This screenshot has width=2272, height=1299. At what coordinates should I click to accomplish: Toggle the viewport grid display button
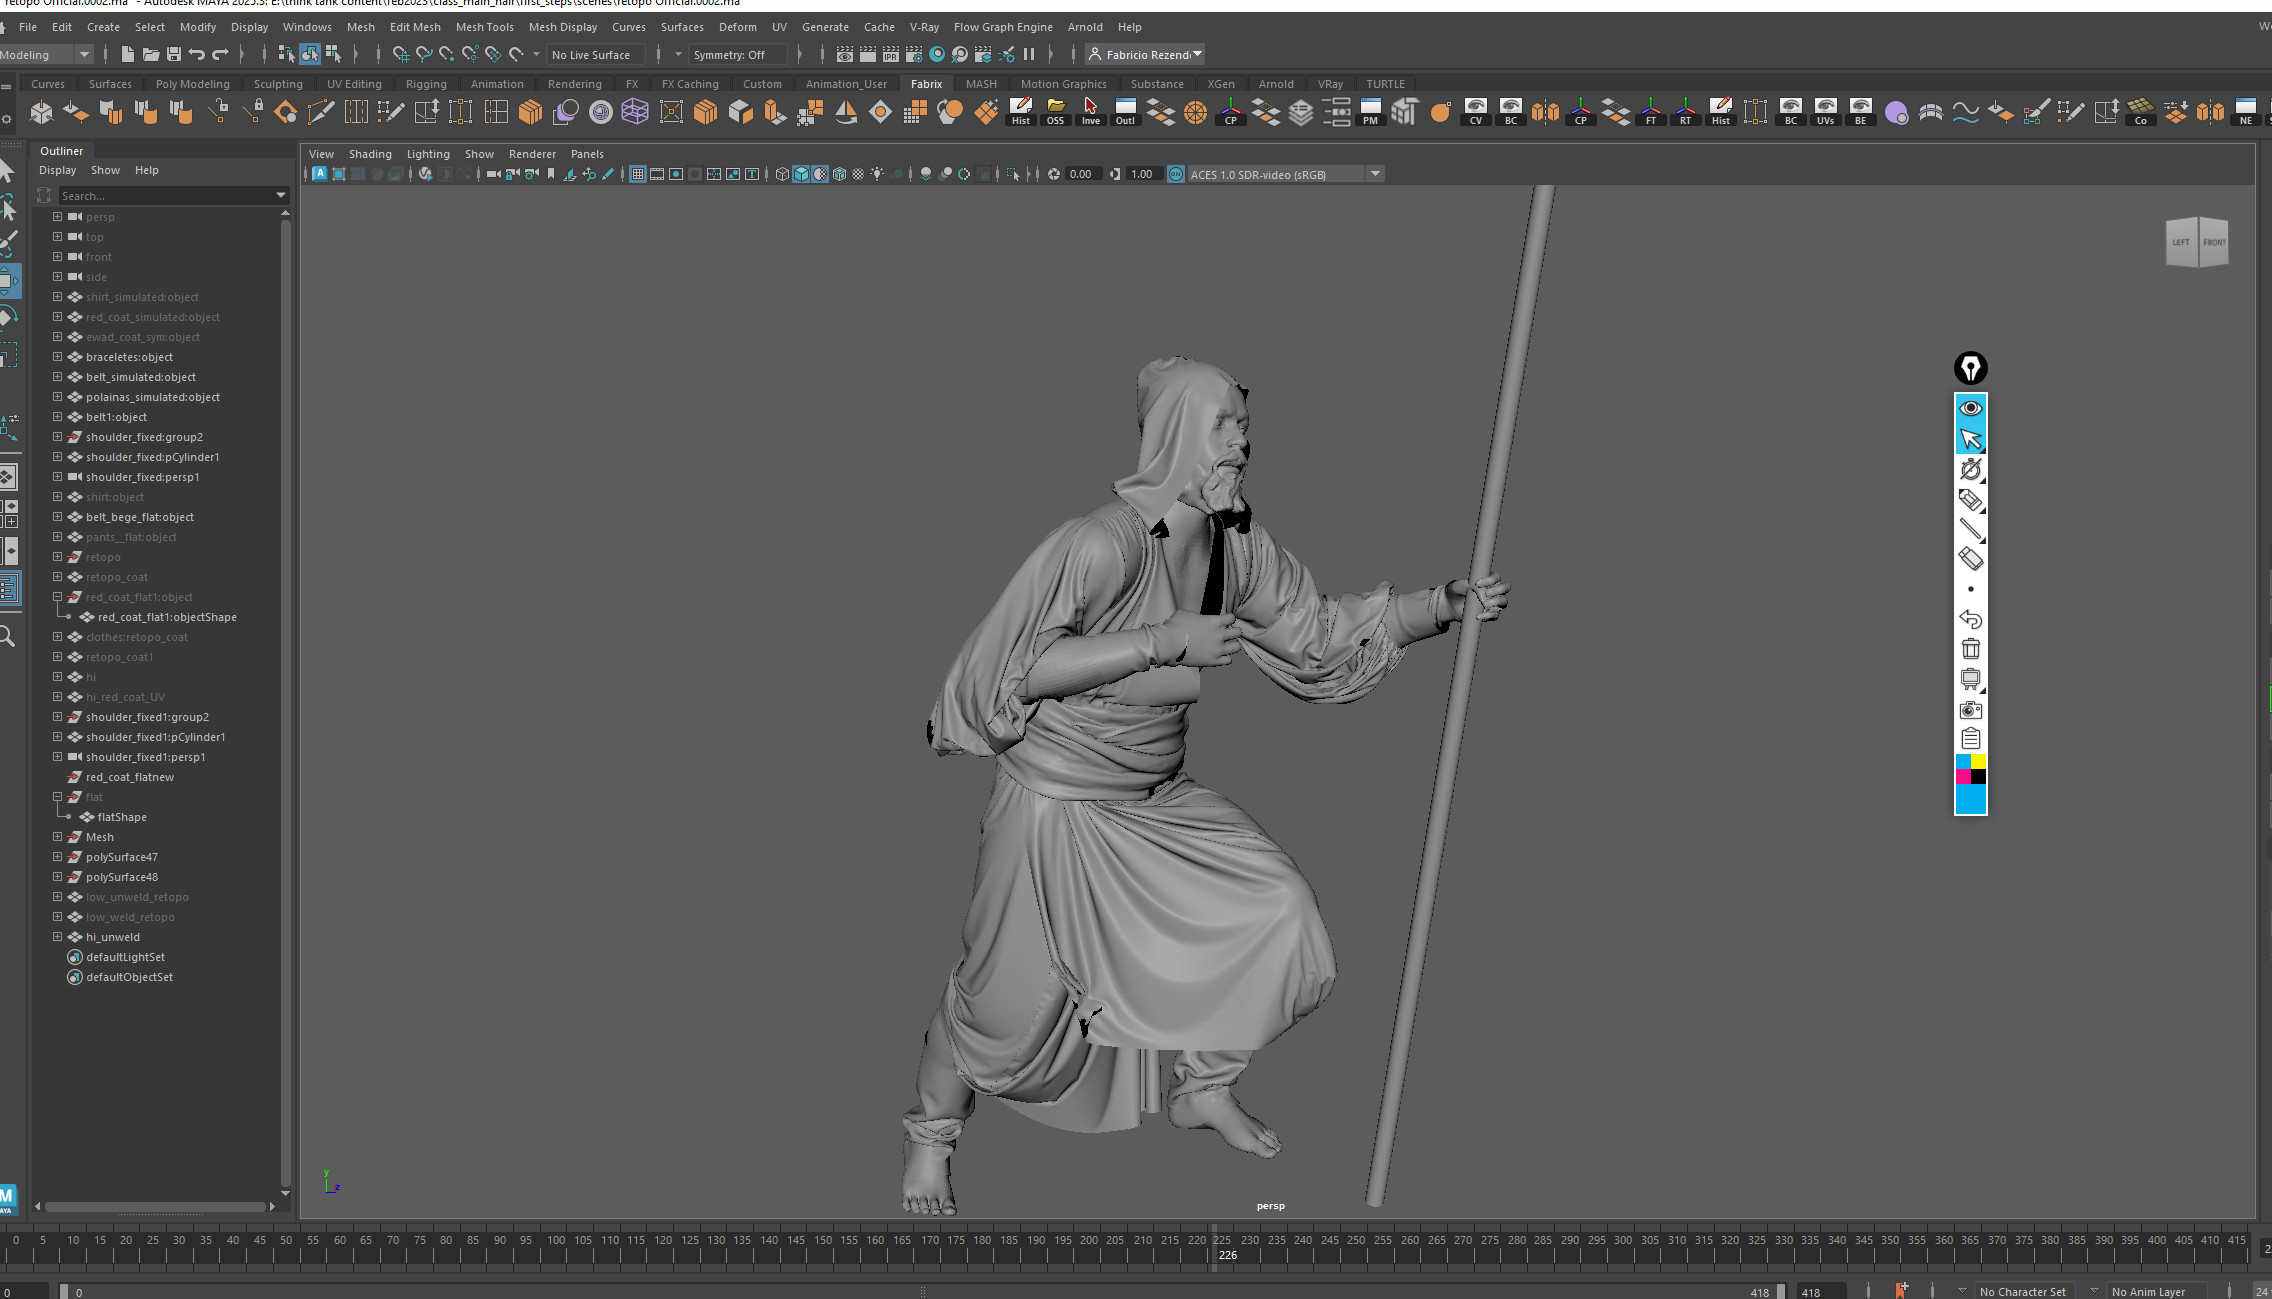637,174
